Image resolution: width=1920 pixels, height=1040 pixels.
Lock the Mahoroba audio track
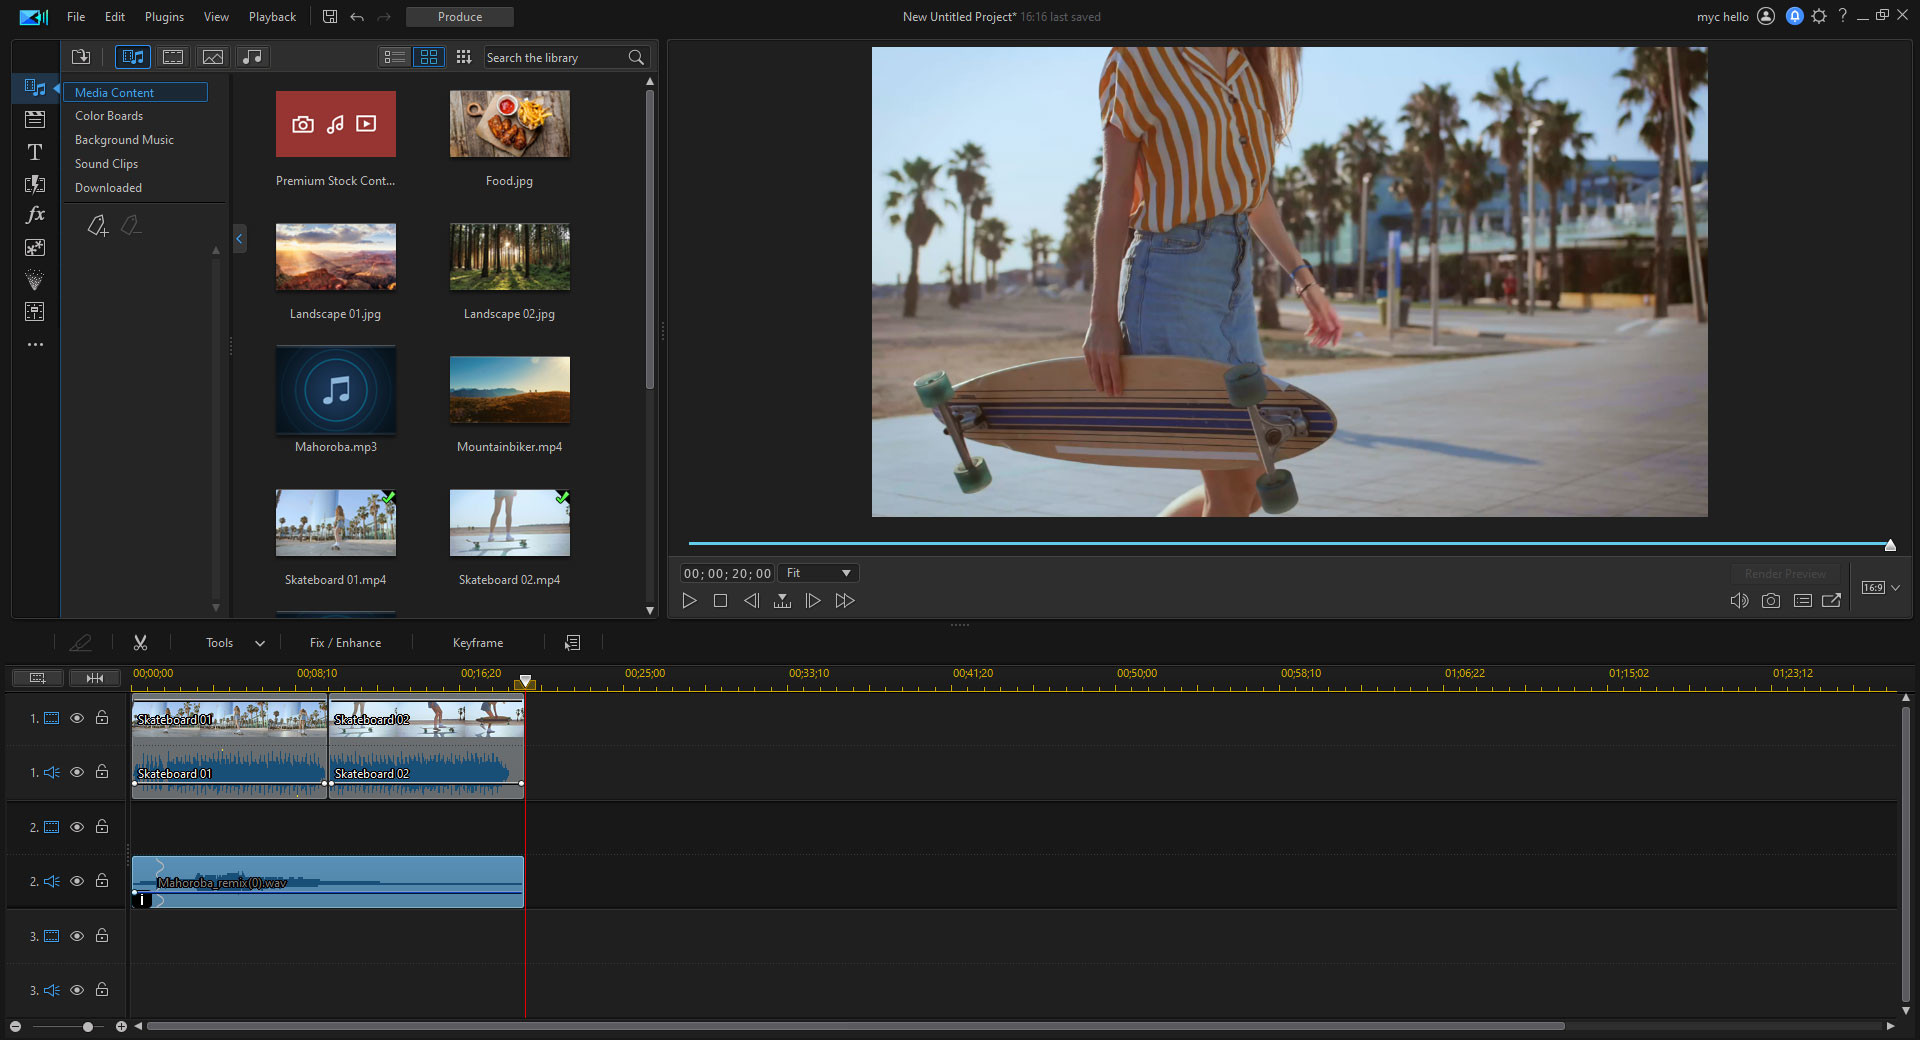101,881
